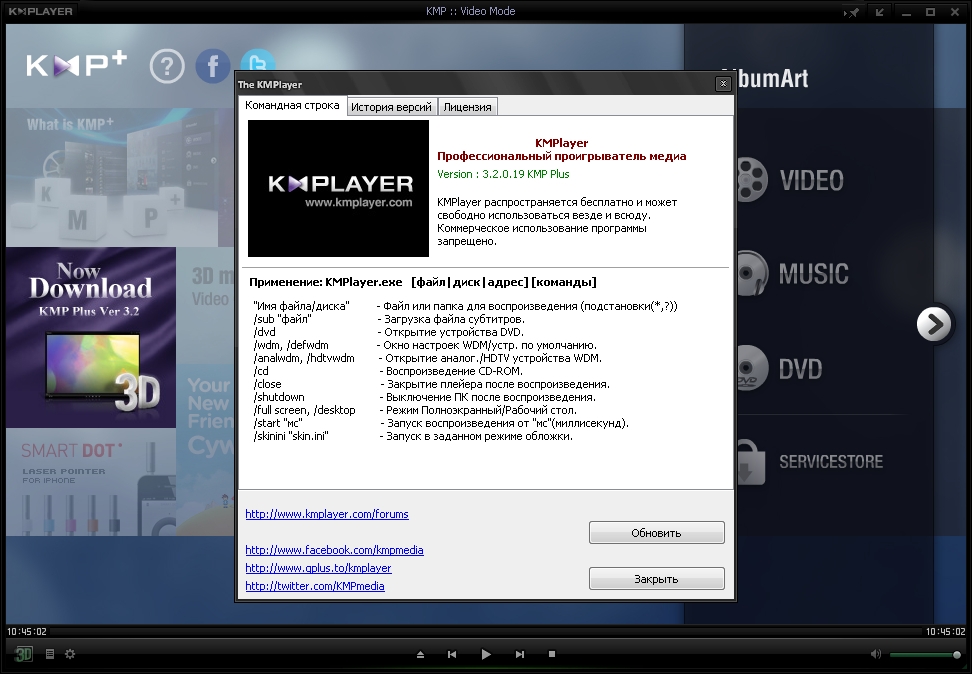Click the KMPLAYER title menu button
Viewport: 972px width, 674px height.
tap(40, 11)
